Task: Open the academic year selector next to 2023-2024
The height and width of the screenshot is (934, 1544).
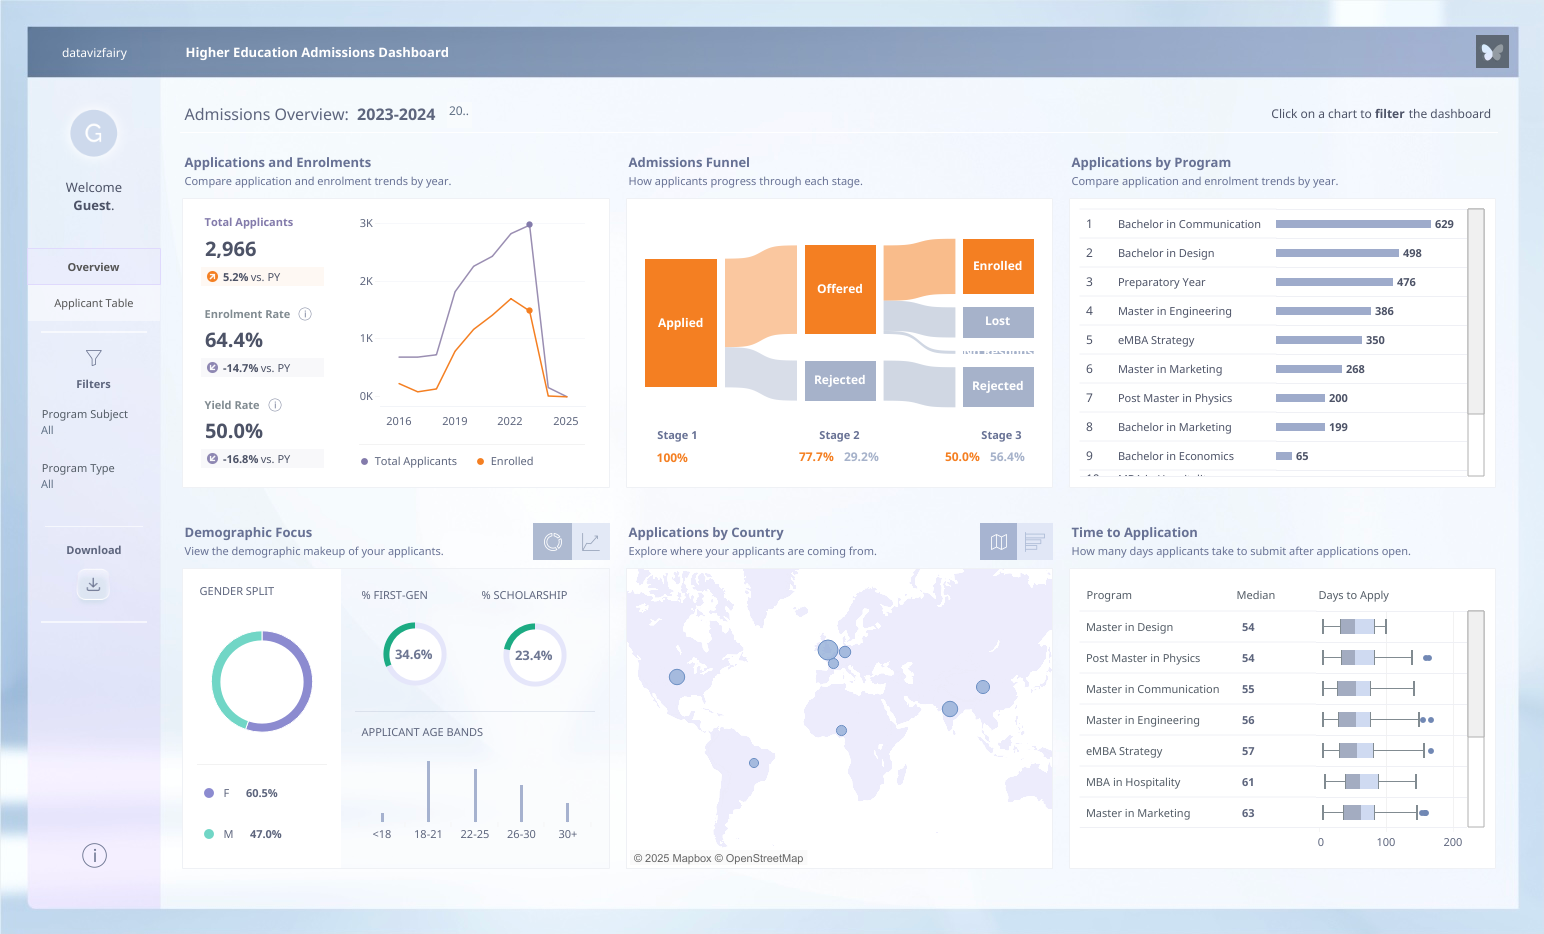Action: point(458,111)
